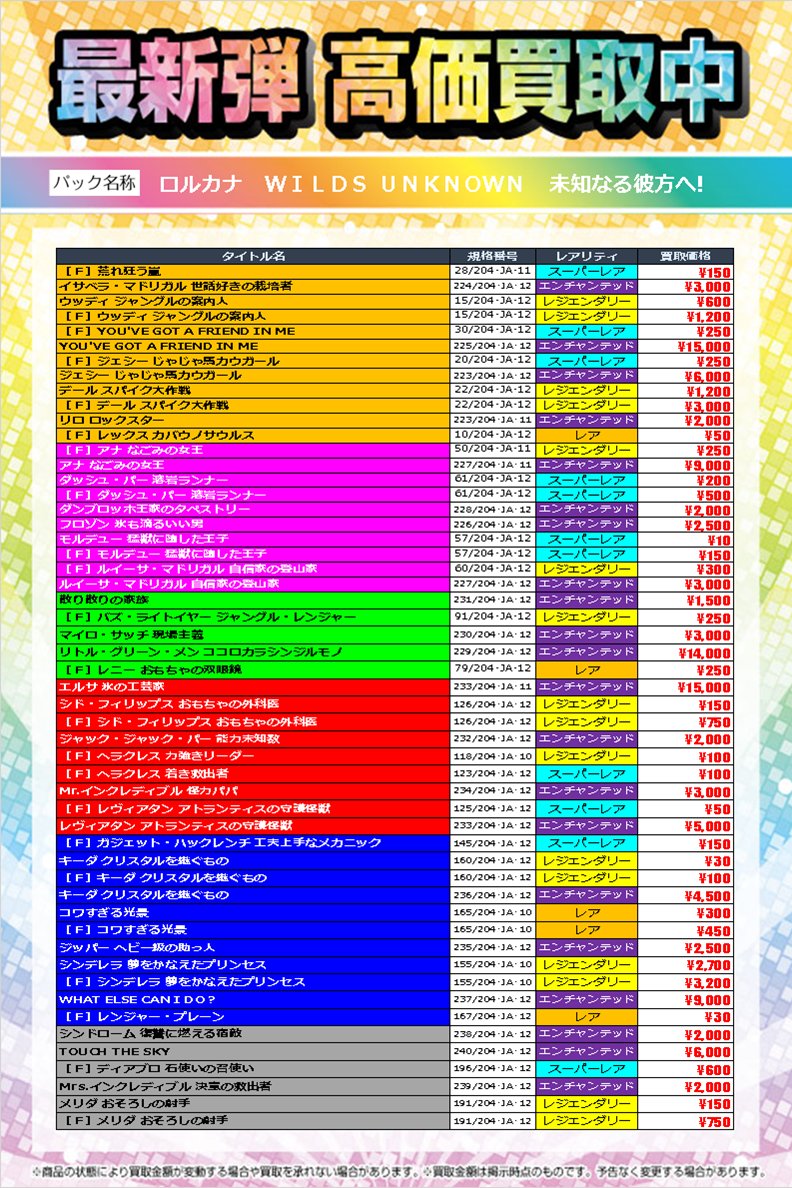The height and width of the screenshot is (1188, 792).
Task: Click Mr.インクレディブル 怪力パパ title
Action: (253, 792)
